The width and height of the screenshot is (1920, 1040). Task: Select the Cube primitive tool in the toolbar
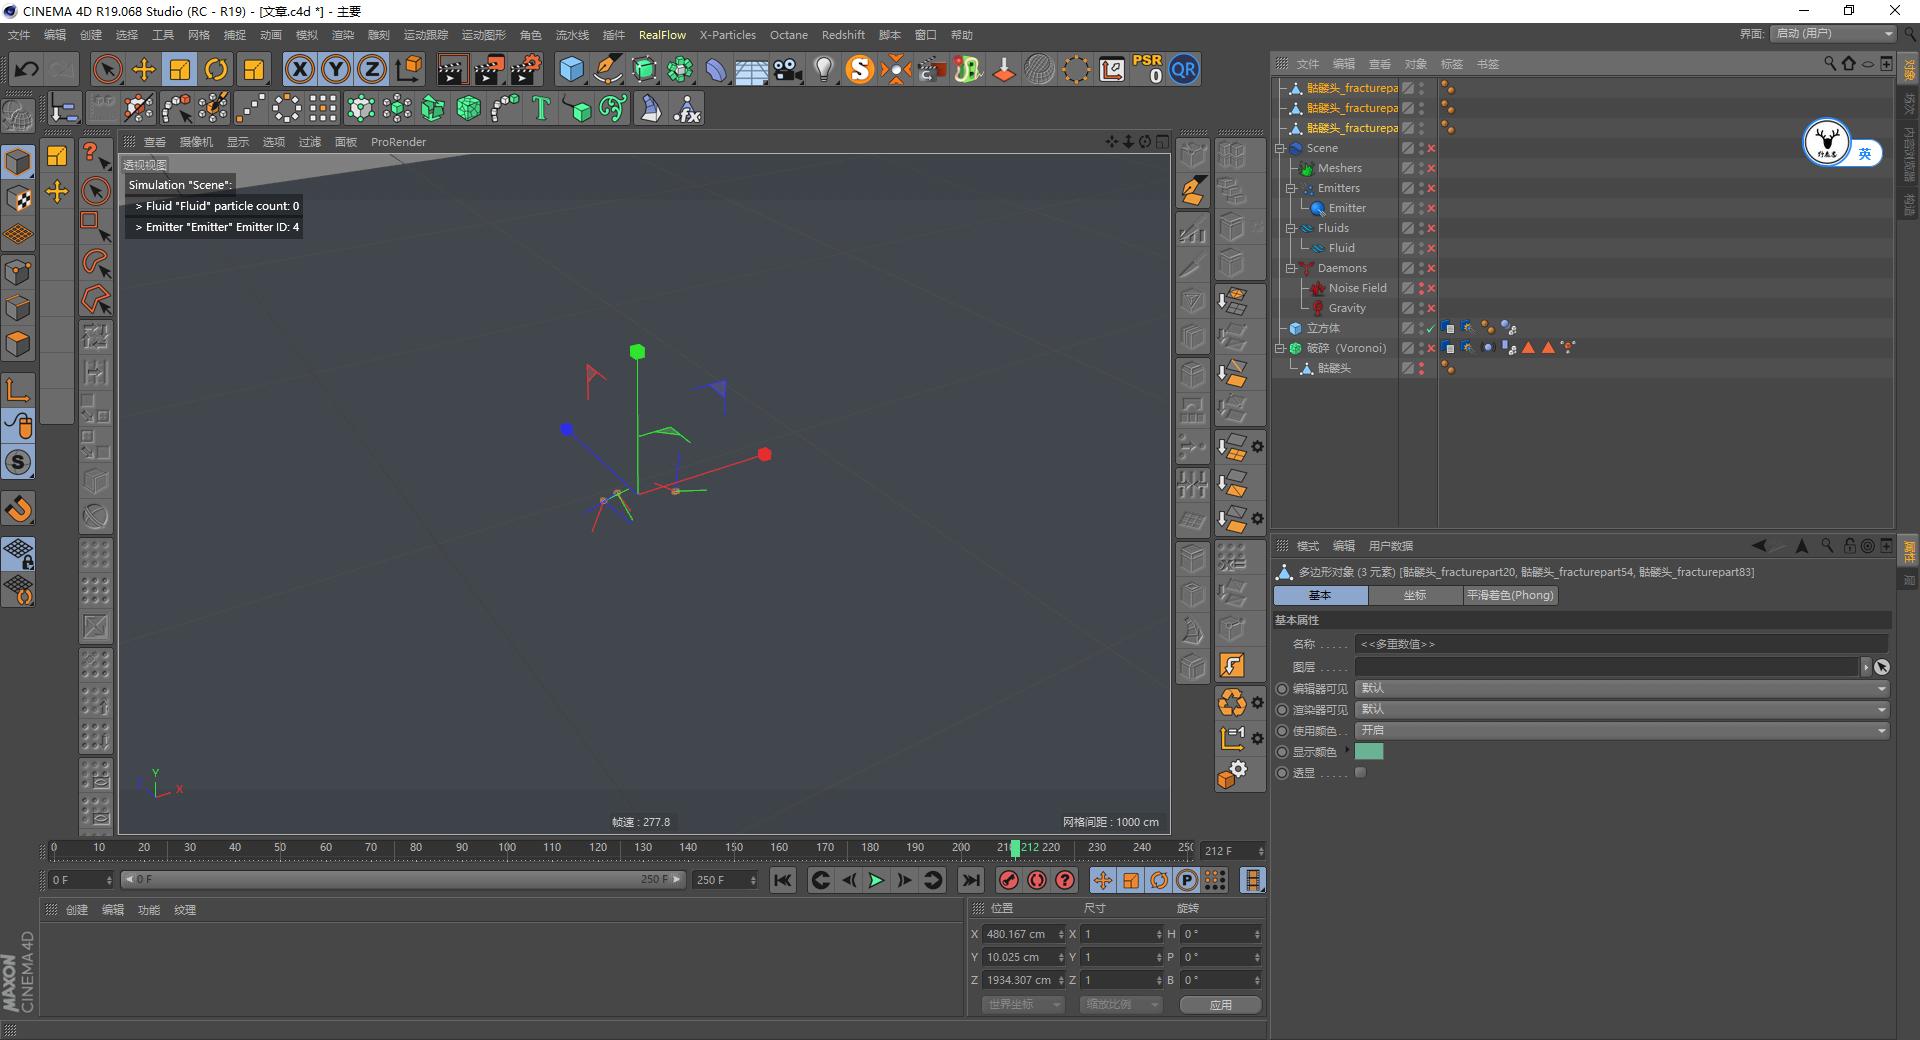click(x=573, y=69)
